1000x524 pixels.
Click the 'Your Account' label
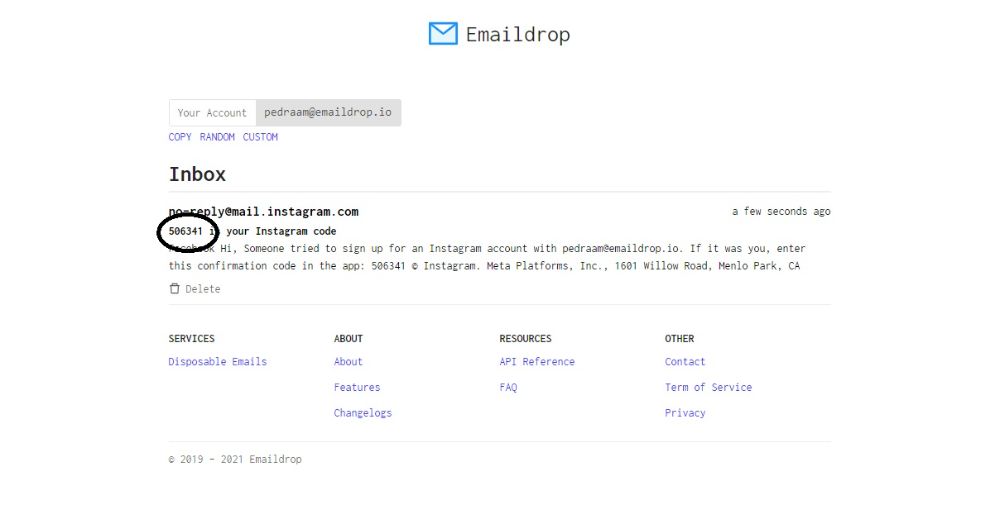[212, 113]
